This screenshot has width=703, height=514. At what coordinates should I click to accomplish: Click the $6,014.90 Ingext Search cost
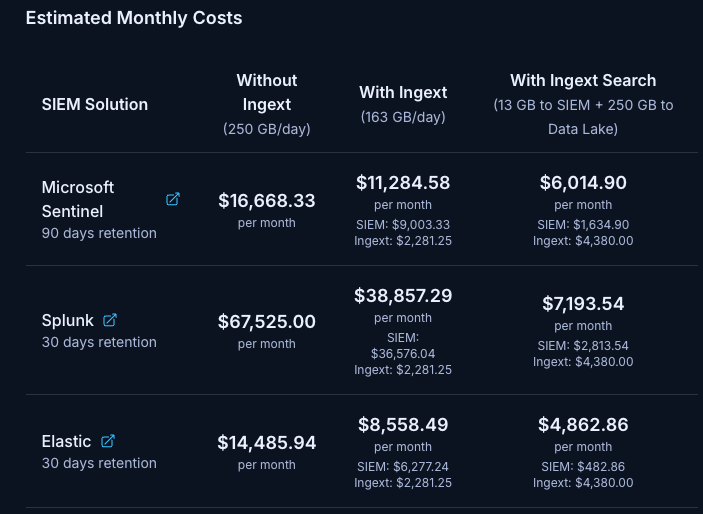click(x=583, y=182)
